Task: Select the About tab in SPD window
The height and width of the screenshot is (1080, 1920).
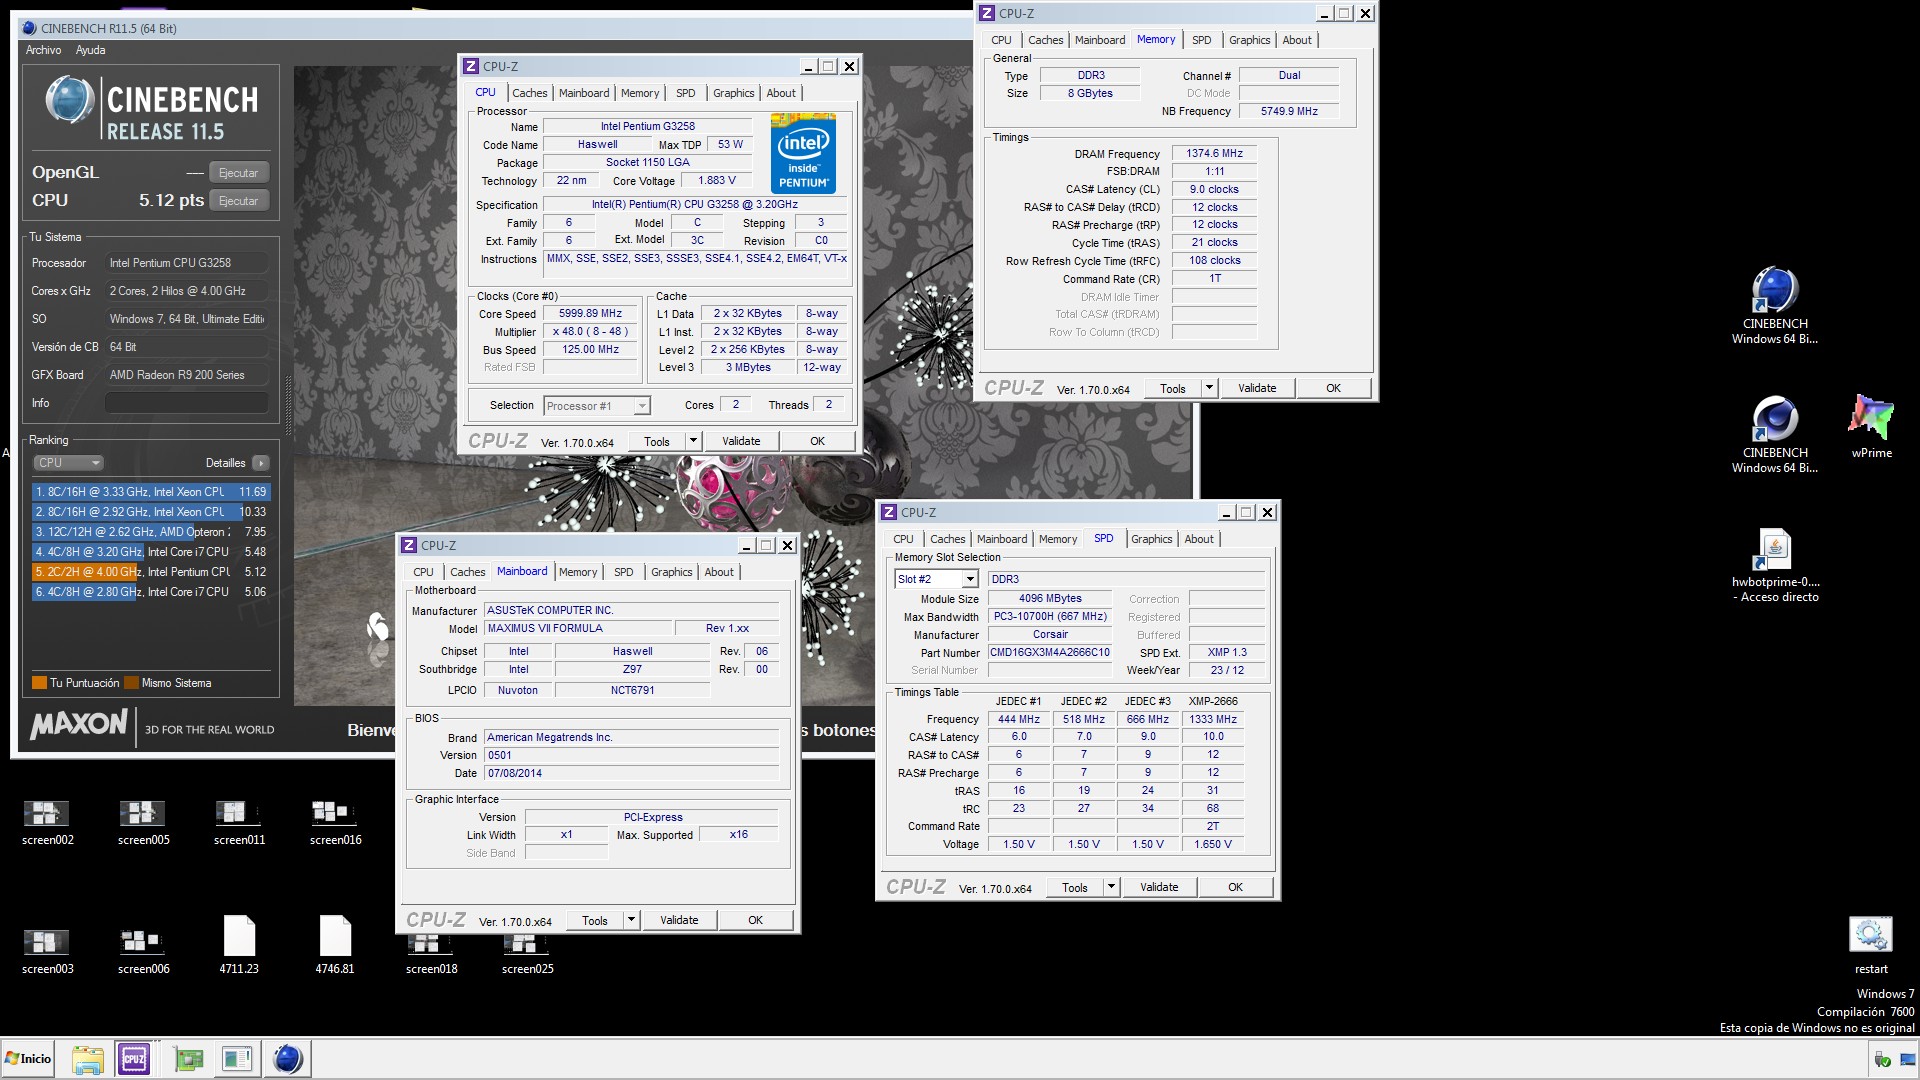Action: click(1199, 539)
